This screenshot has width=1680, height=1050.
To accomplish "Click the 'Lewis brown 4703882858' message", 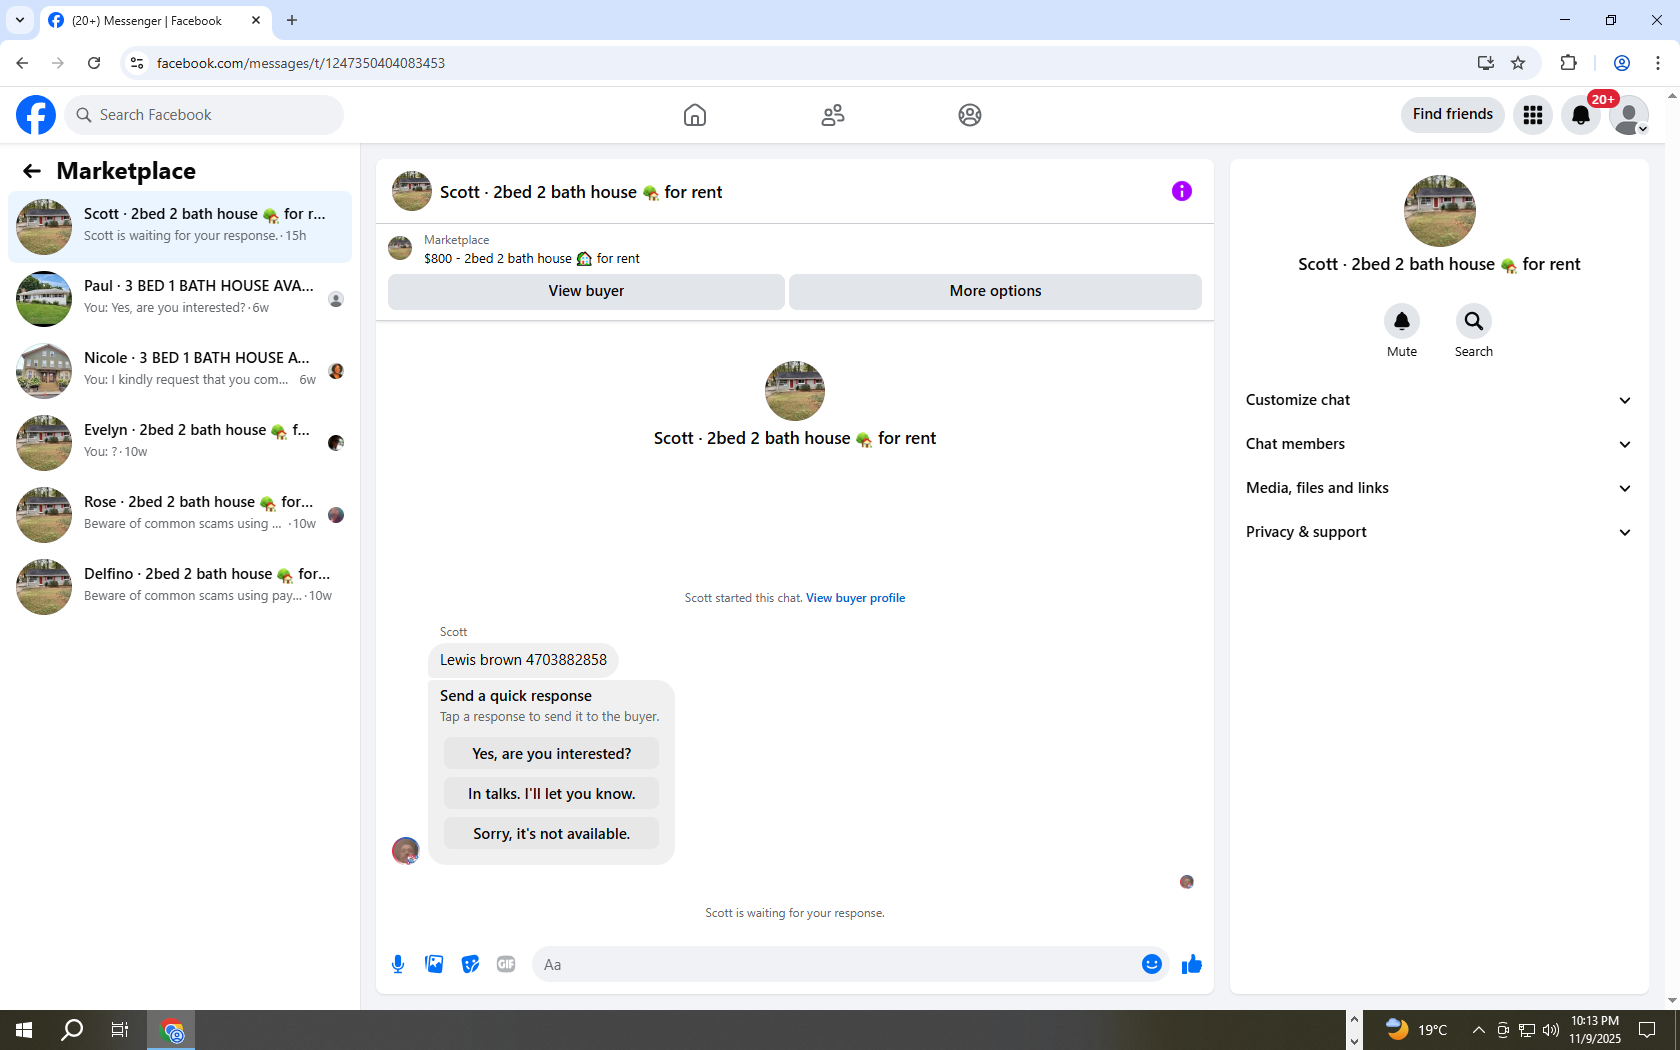I will 523,660.
